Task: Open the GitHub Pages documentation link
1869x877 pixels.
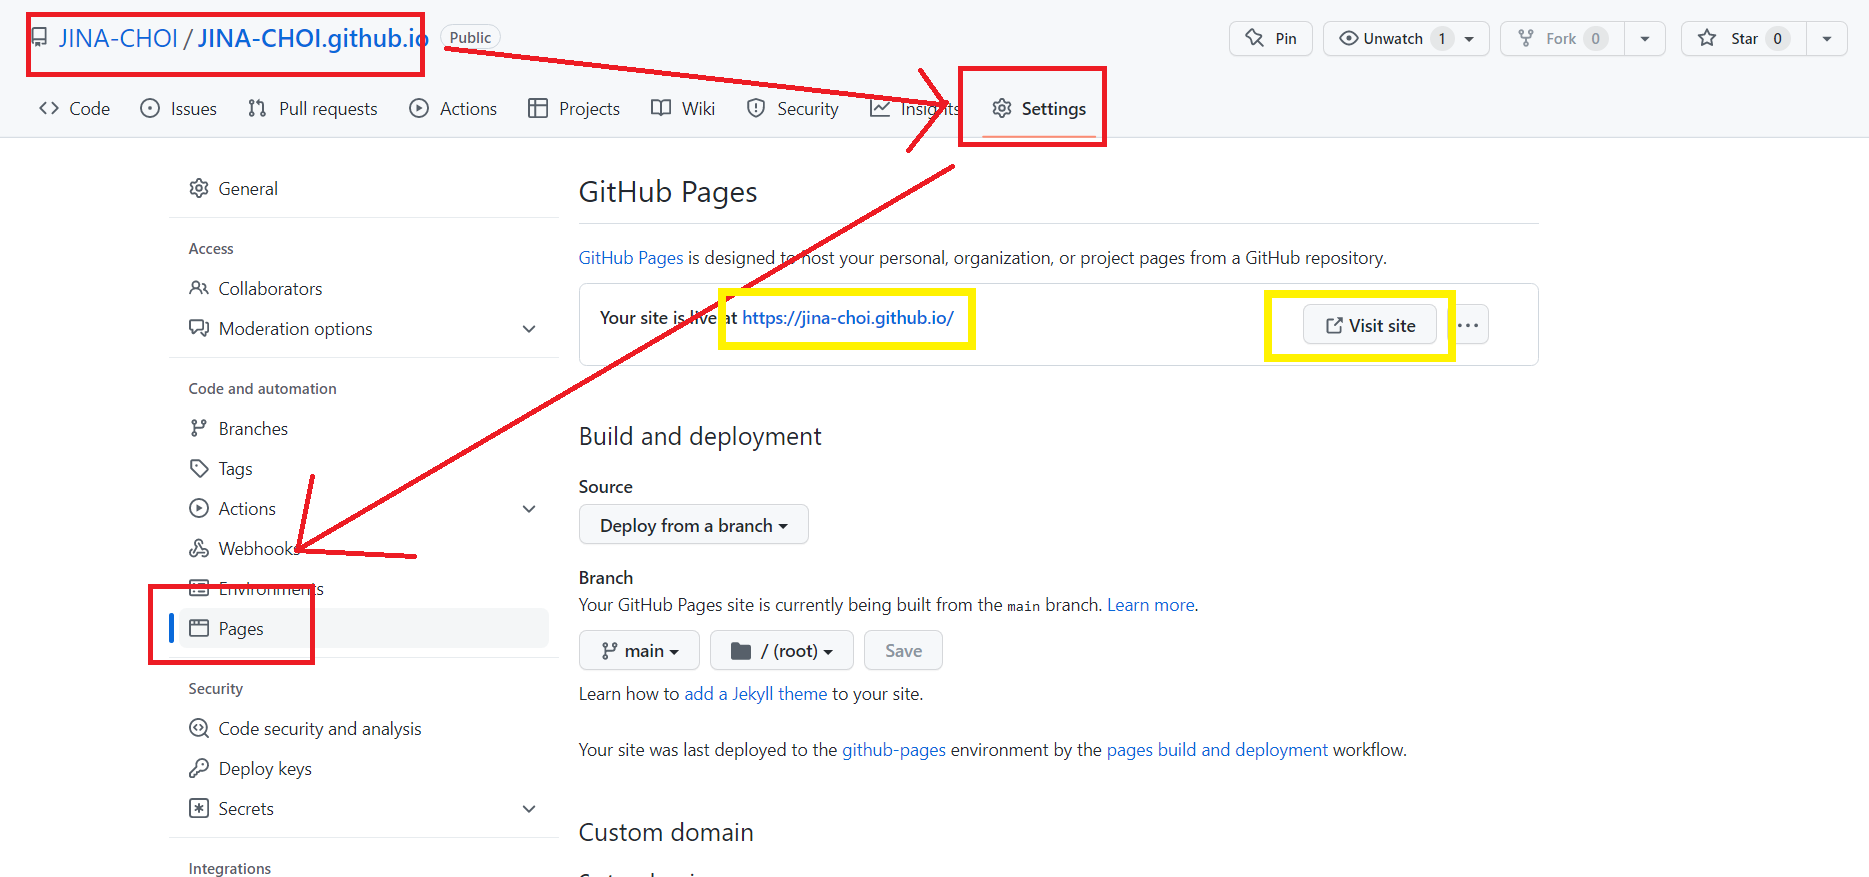Action: point(631,258)
